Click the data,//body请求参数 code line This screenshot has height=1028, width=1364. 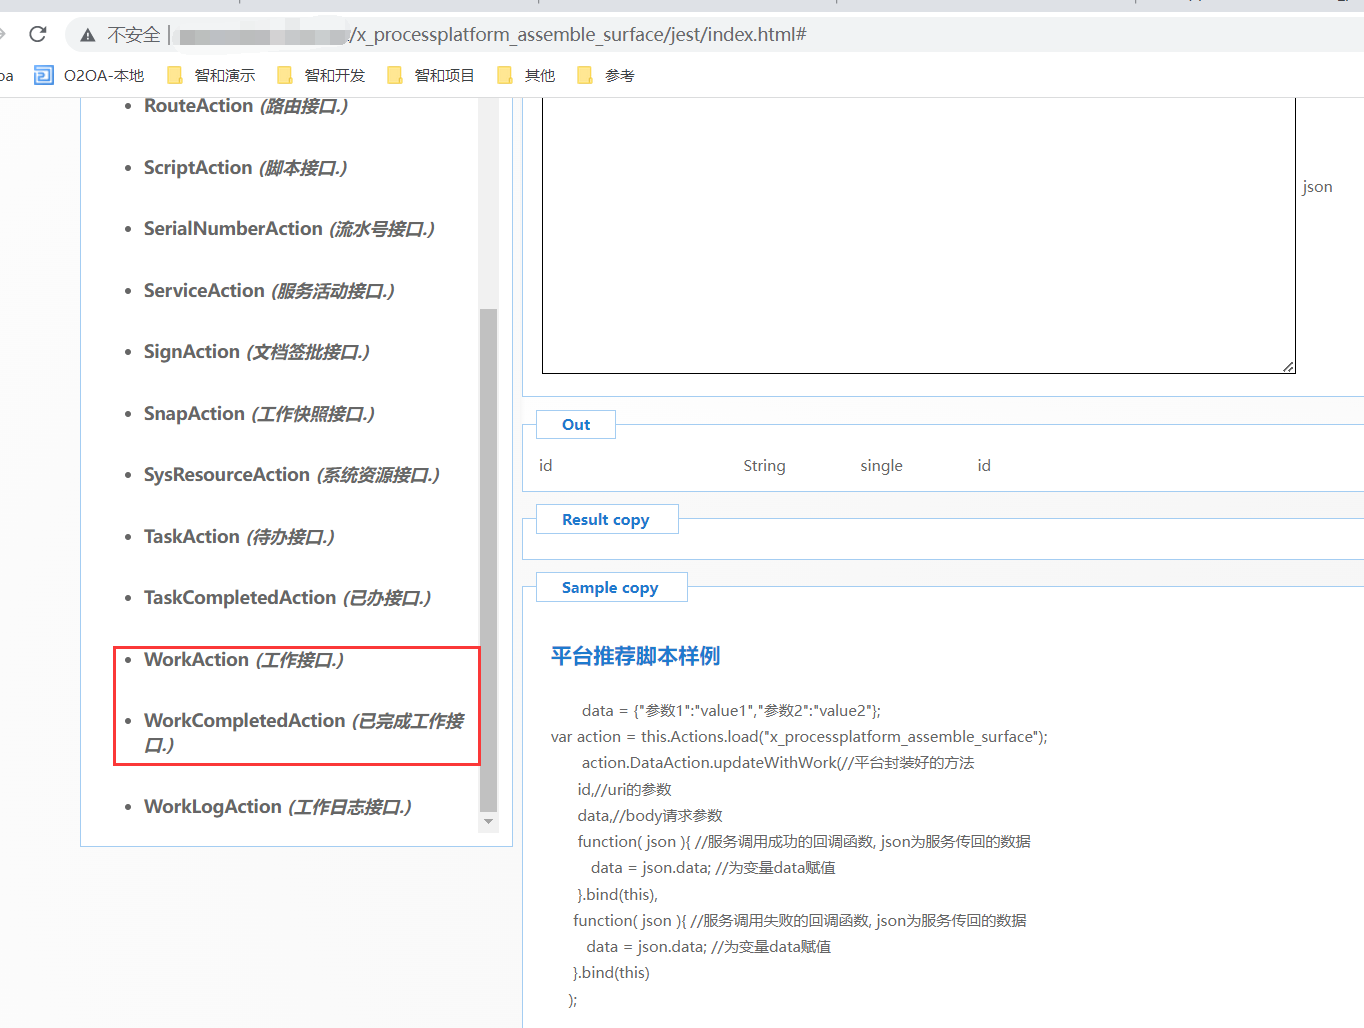[650, 816]
